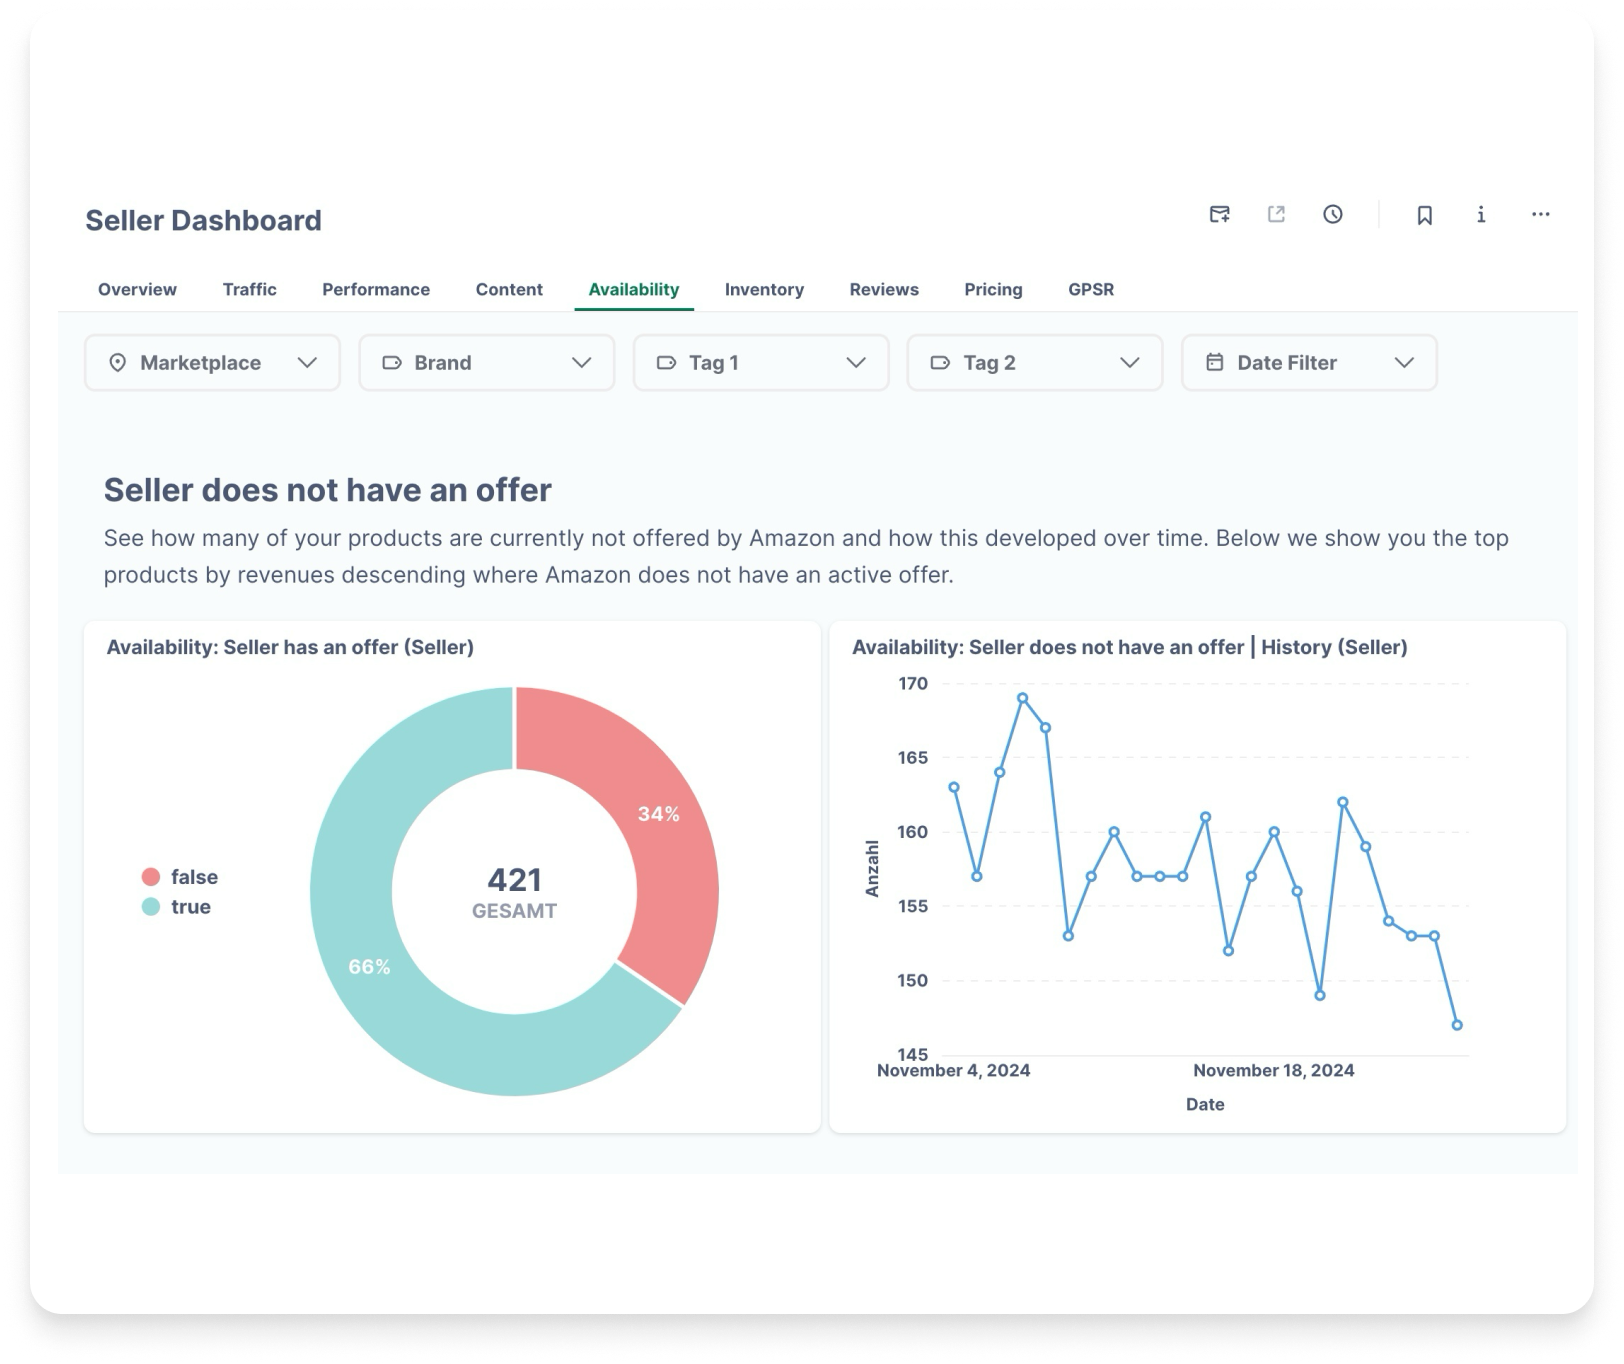Toggle the false legend entry
Image resolution: width=1624 pixels, height=1364 pixels.
click(x=180, y=877)
